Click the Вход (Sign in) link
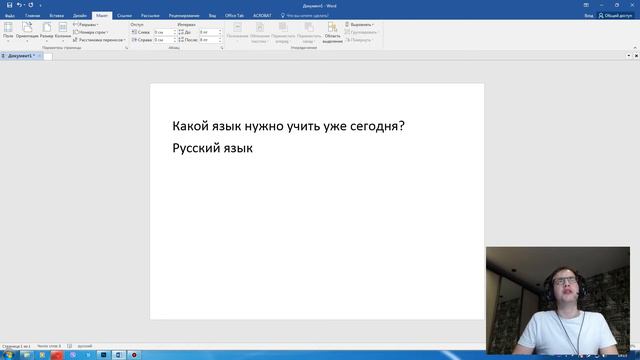640x360 pixels. point(589,16)
